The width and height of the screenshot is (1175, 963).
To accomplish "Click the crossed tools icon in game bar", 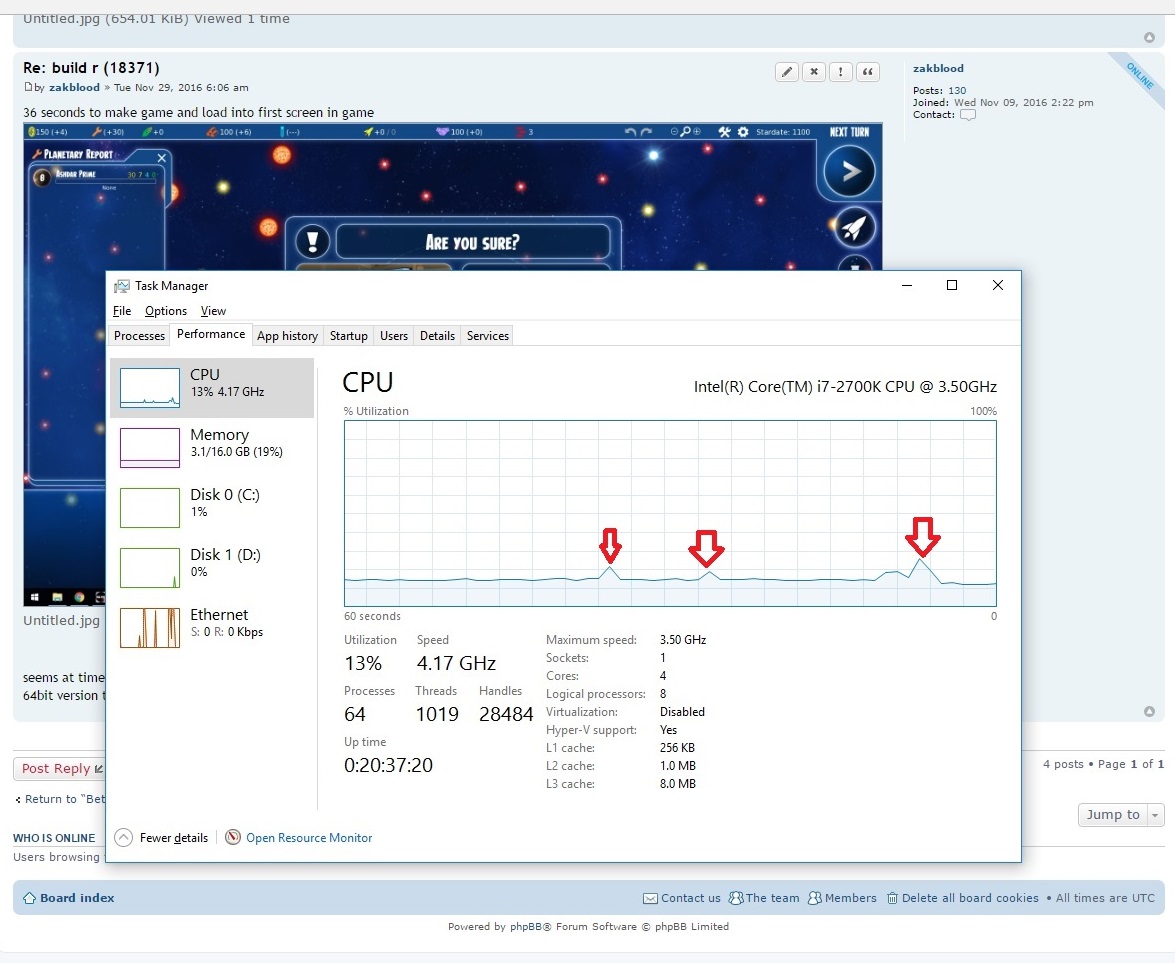I will (x=724, y=132).
